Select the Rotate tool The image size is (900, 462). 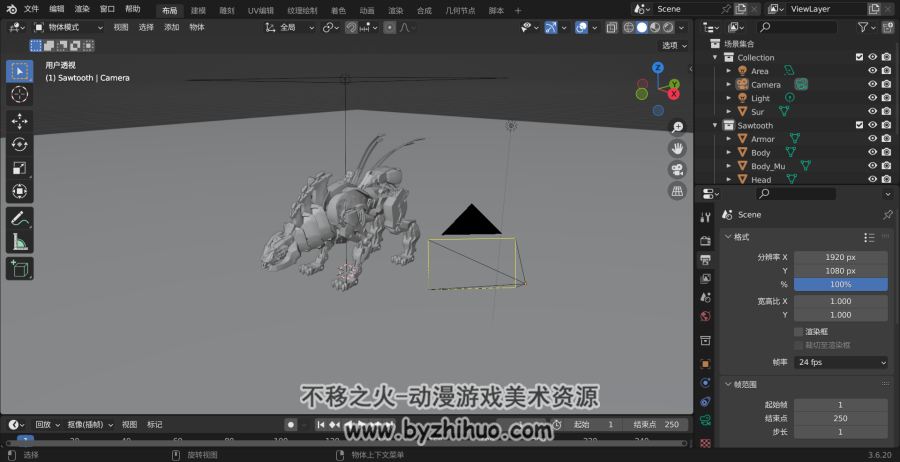pyautogui.click(x=20, y=145)
